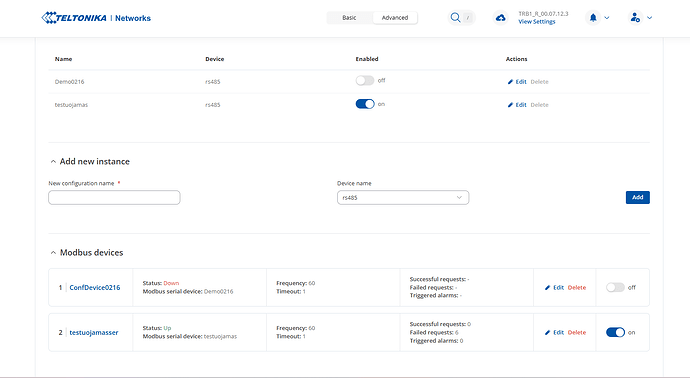Open the search magnifier icon
This screenshot has height=378, width=690.
[x=455, y=18]
